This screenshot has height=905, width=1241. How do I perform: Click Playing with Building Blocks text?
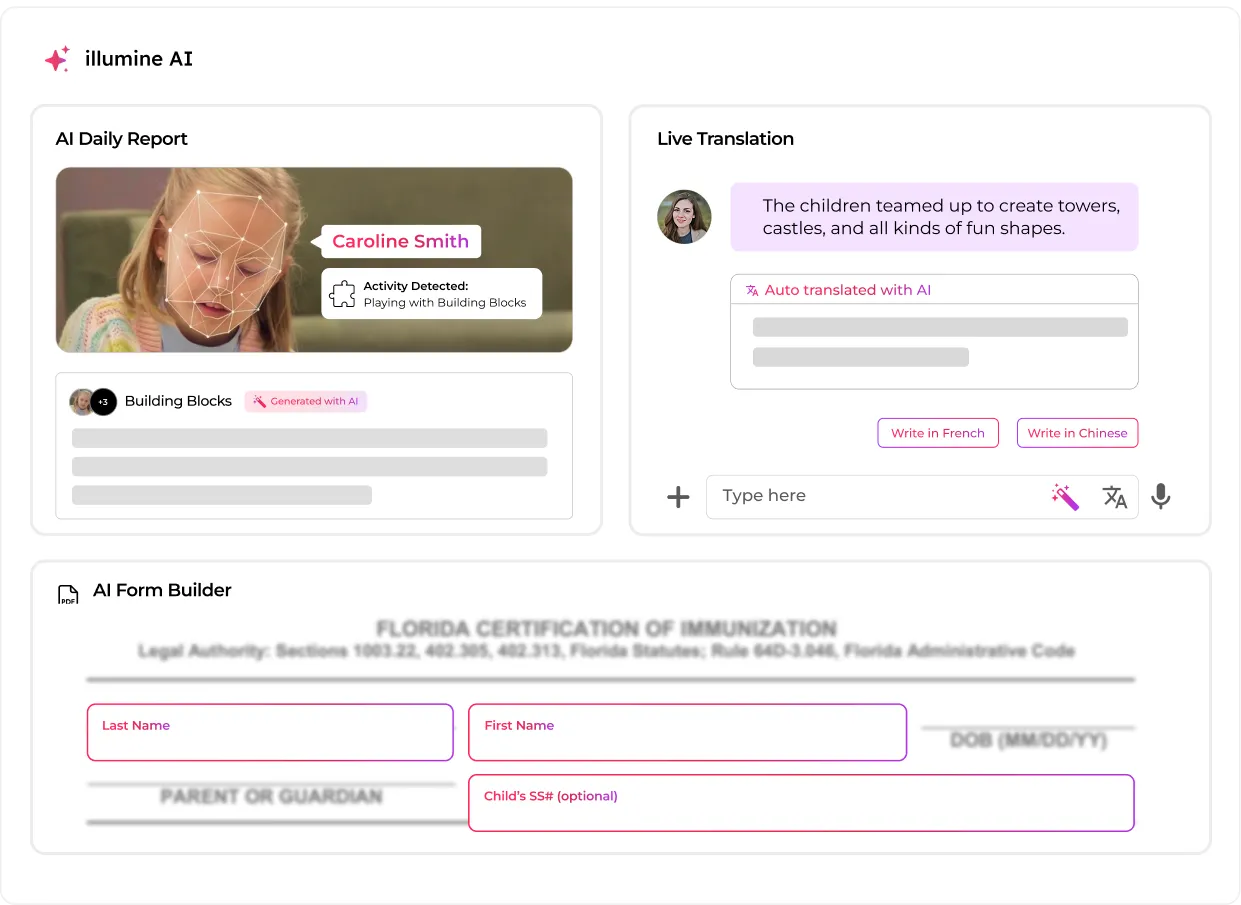pos(445,303)
